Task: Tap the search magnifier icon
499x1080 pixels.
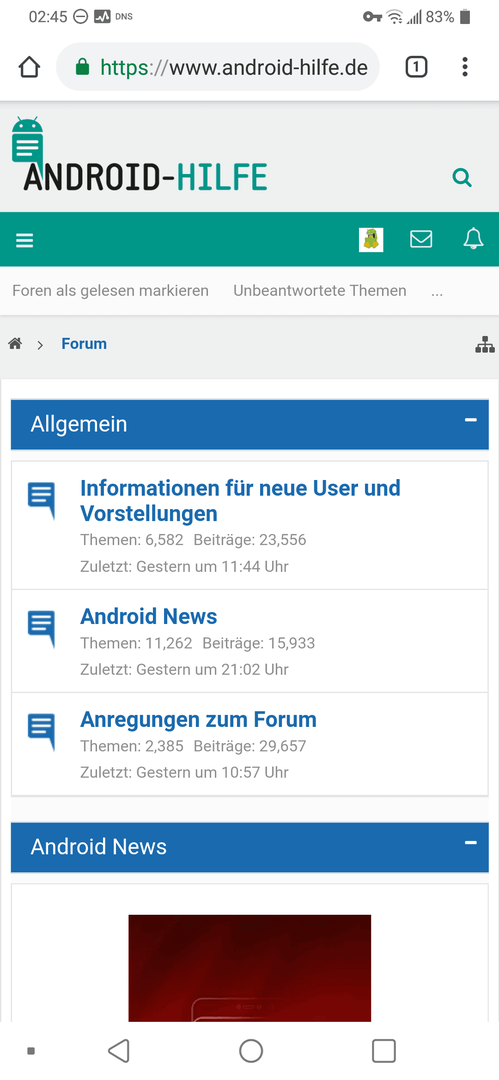Action: tap(462, 178)
